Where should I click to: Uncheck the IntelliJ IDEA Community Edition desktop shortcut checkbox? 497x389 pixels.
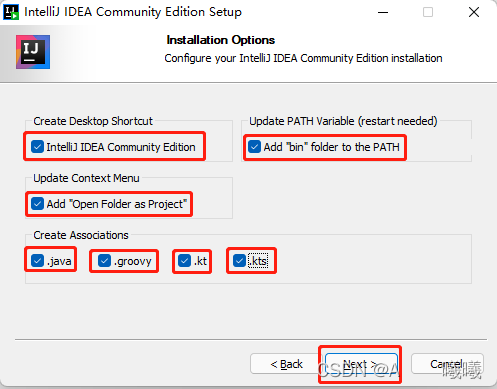pos(37,147)
